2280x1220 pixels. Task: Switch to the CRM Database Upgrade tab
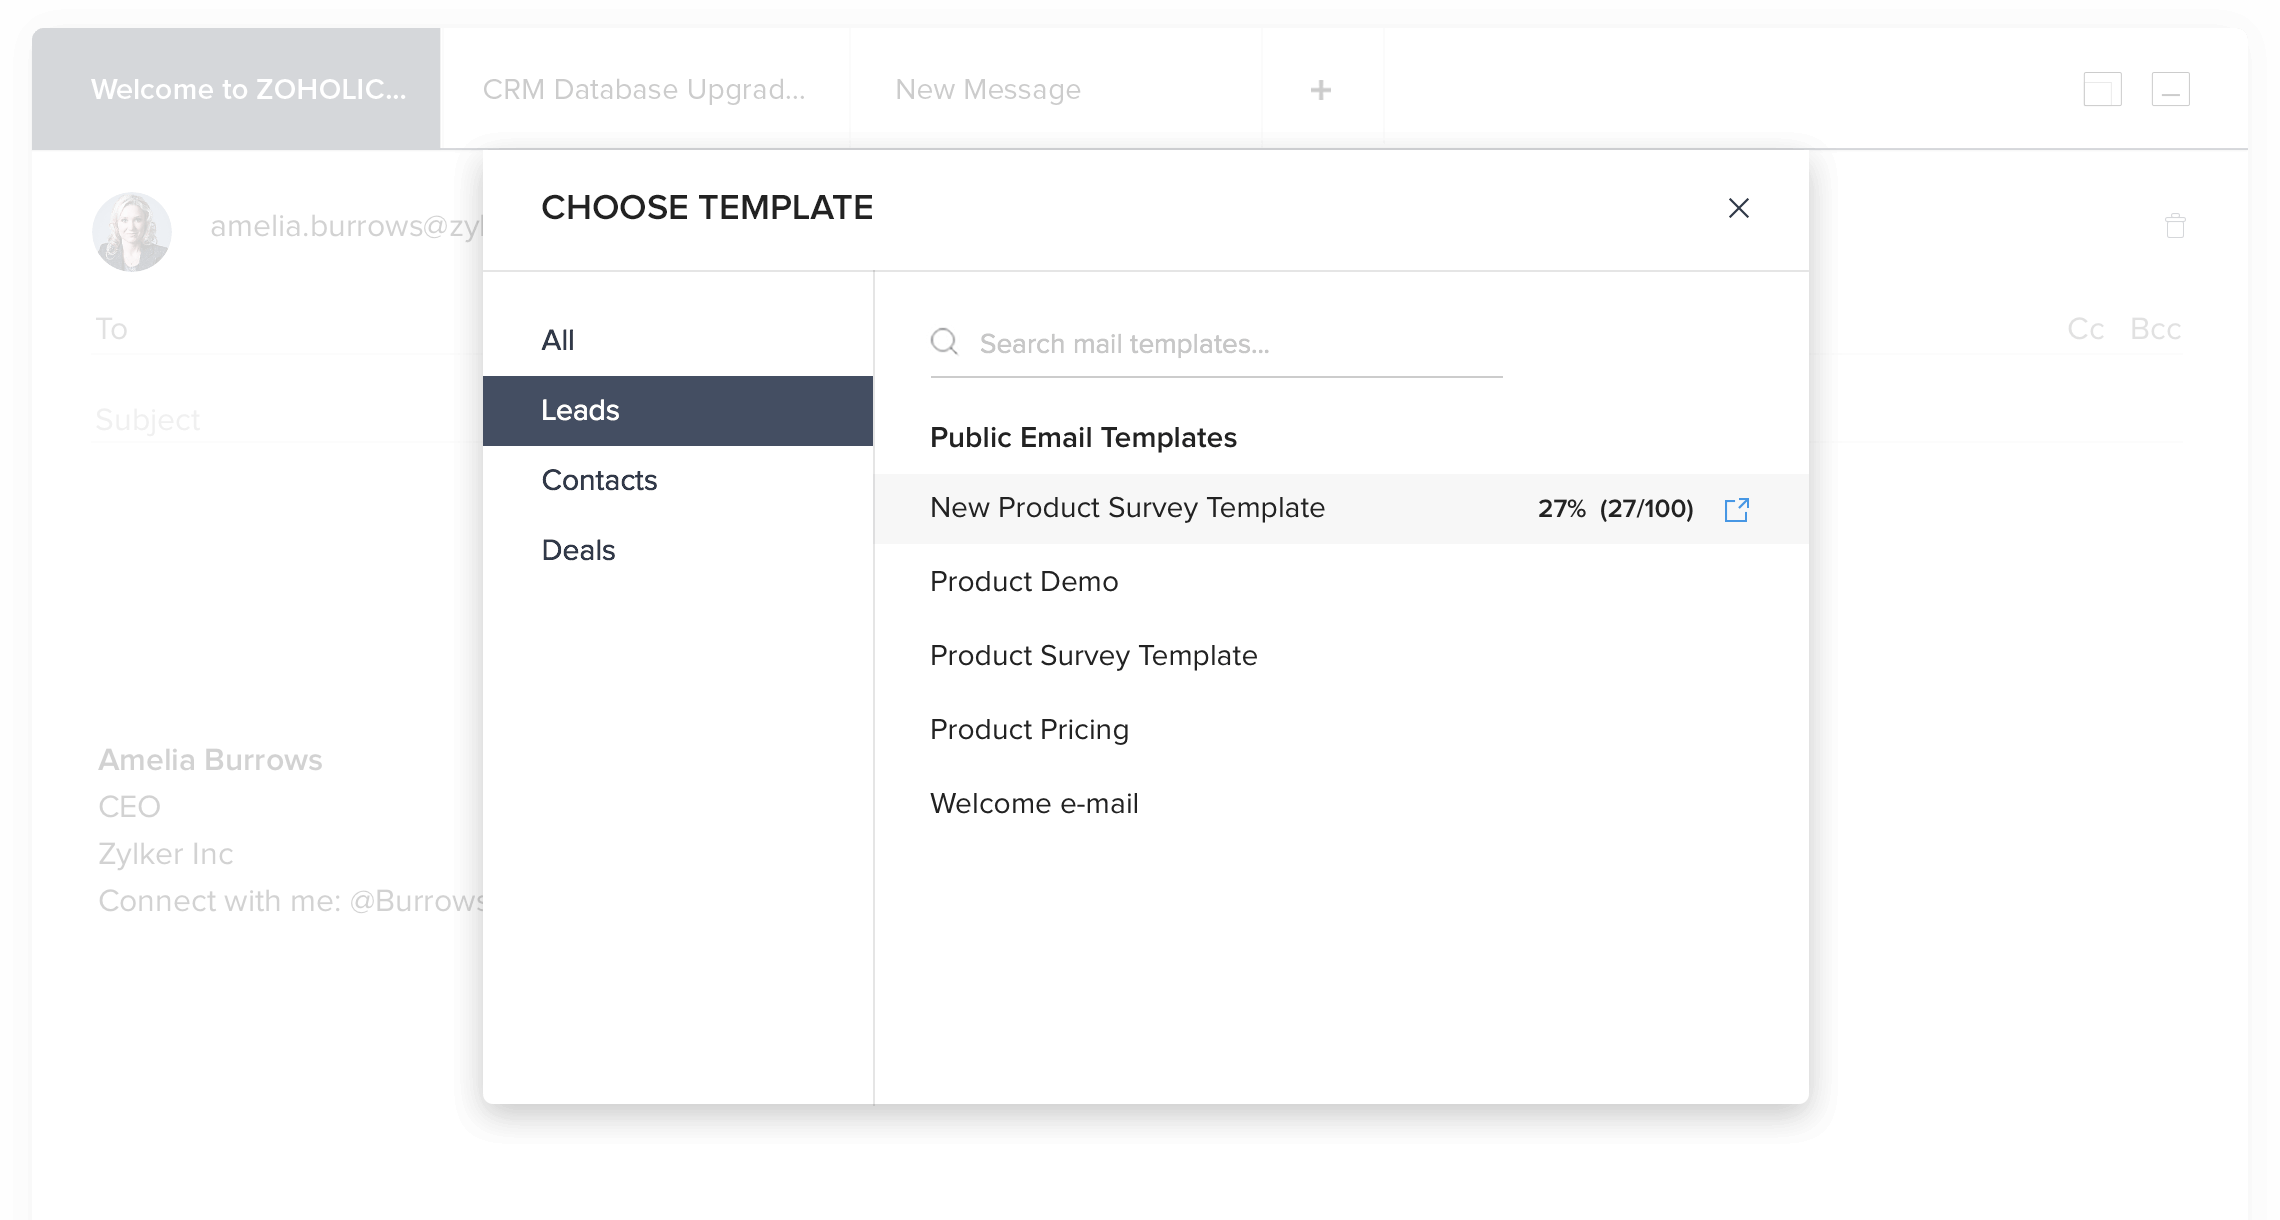(644, 89)
